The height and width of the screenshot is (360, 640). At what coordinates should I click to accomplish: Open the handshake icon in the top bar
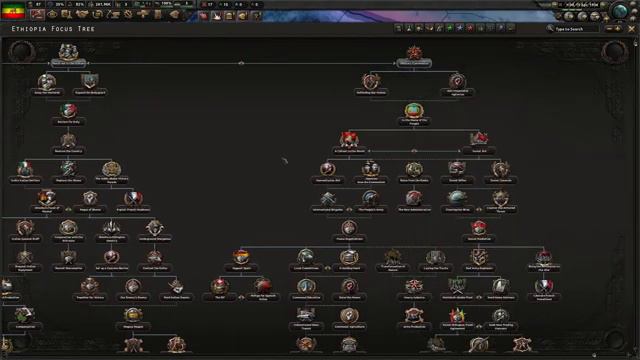[82, 15]
